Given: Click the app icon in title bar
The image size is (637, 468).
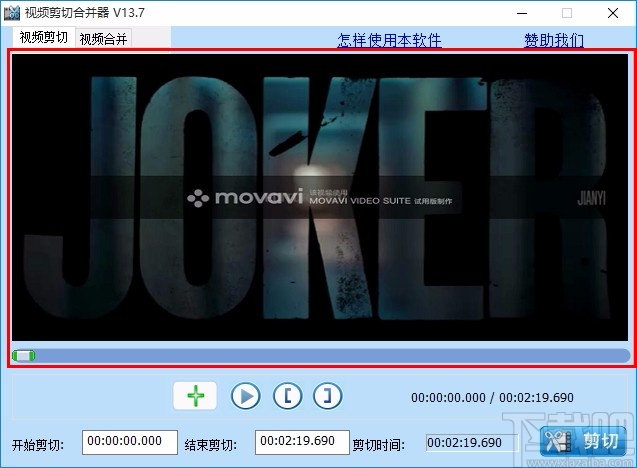Looking at the screenshot, I should [12, 13].
